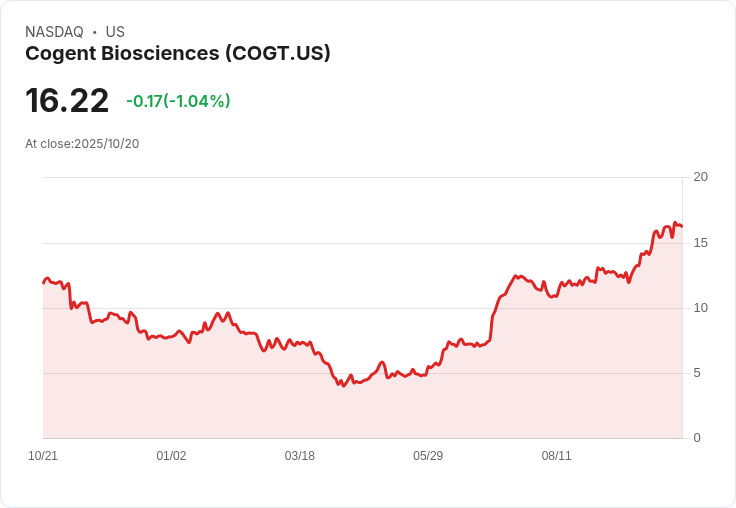Click the 0 label on the price axis

[x=697, y=438]
